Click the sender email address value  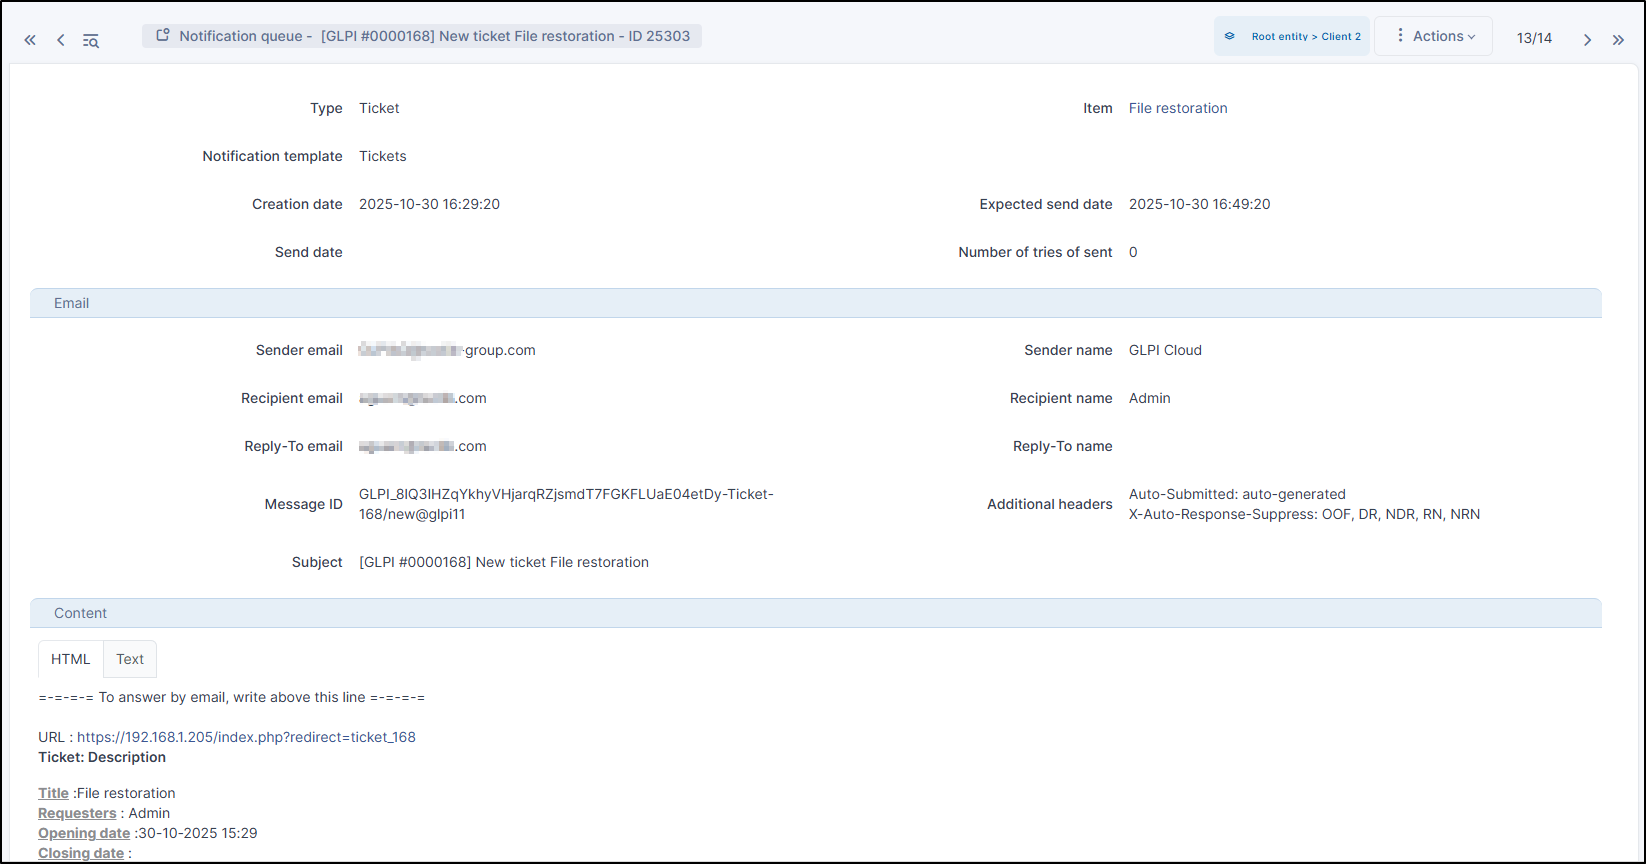(447, 350)
